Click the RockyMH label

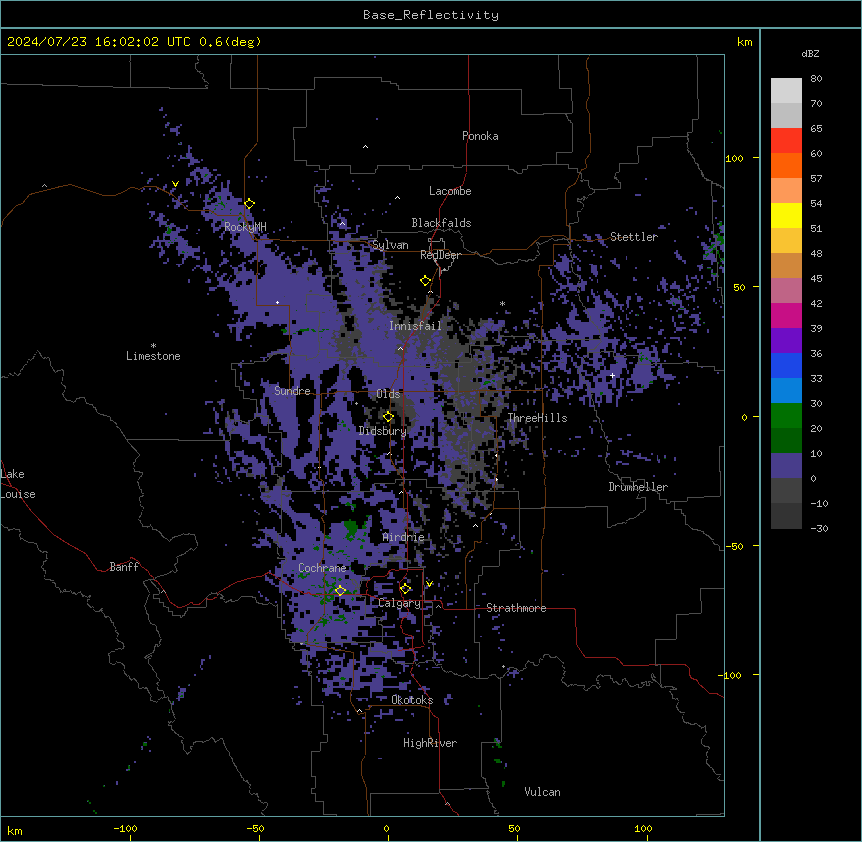click(245, 226)
